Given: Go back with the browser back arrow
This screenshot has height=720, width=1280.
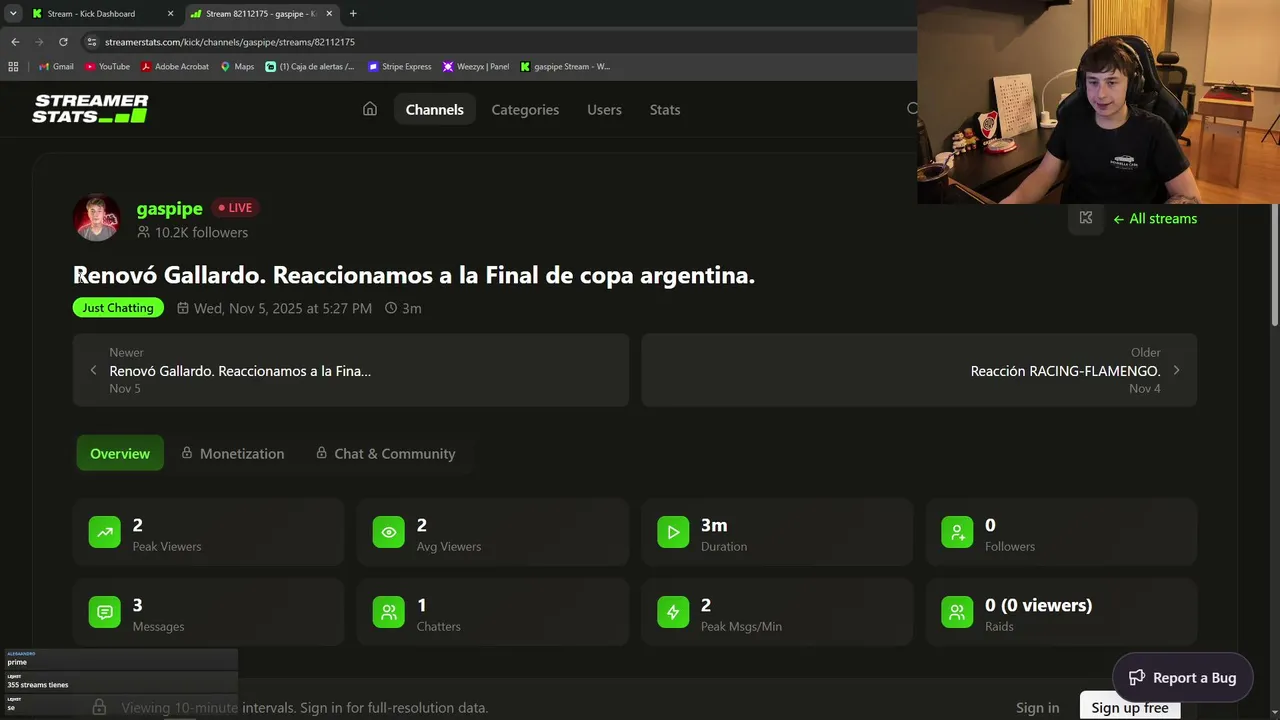Looking at the screenshot, I should [15, 42].
